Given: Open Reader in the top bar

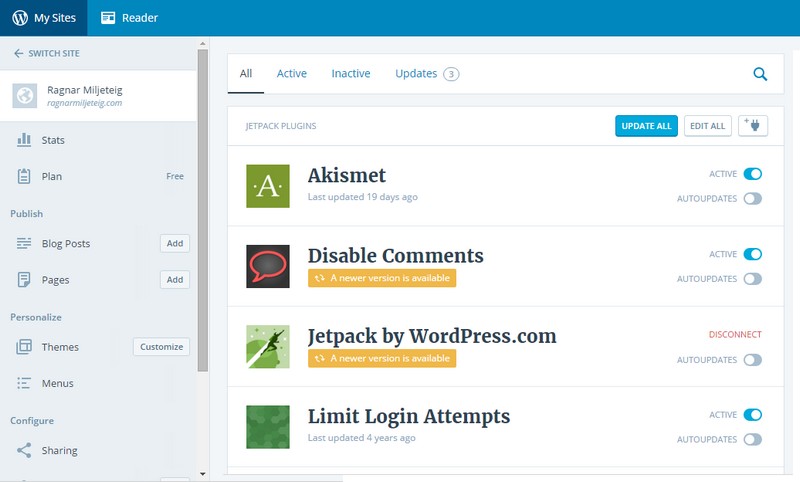Looking at the screenshot, I should click(129, 18).
